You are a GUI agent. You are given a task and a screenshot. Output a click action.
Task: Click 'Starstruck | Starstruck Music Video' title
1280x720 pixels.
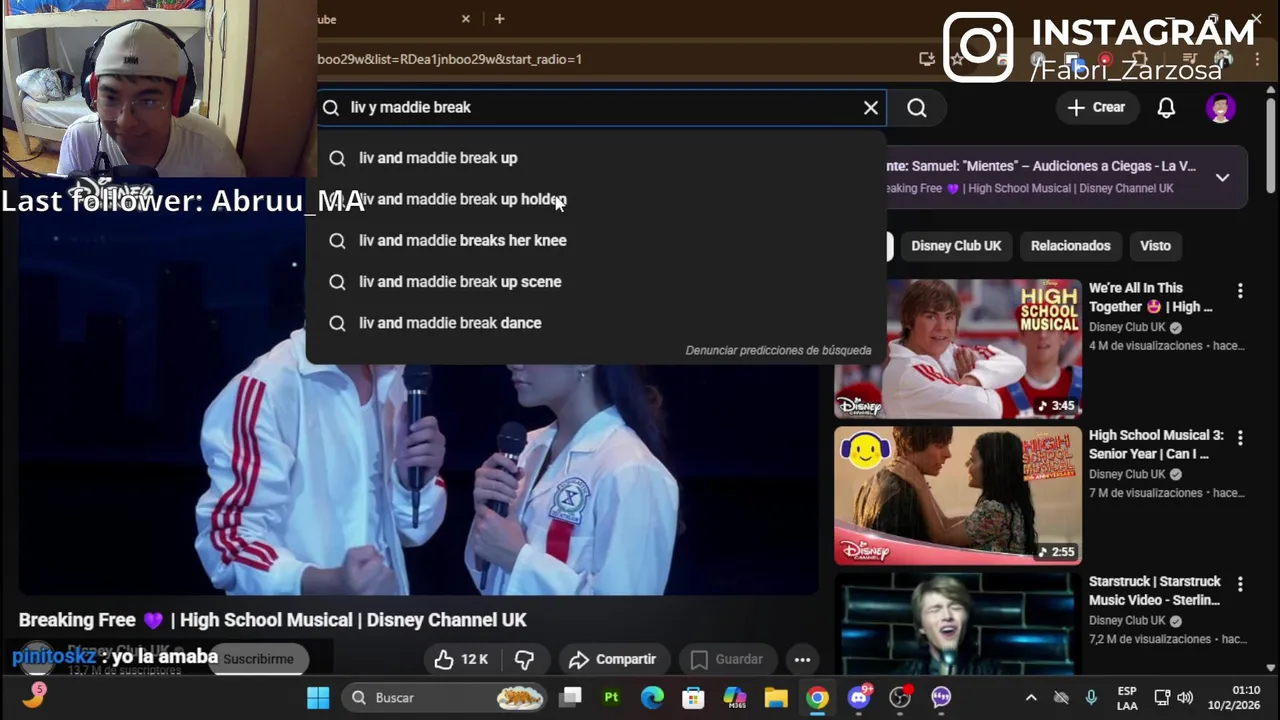1155,591
